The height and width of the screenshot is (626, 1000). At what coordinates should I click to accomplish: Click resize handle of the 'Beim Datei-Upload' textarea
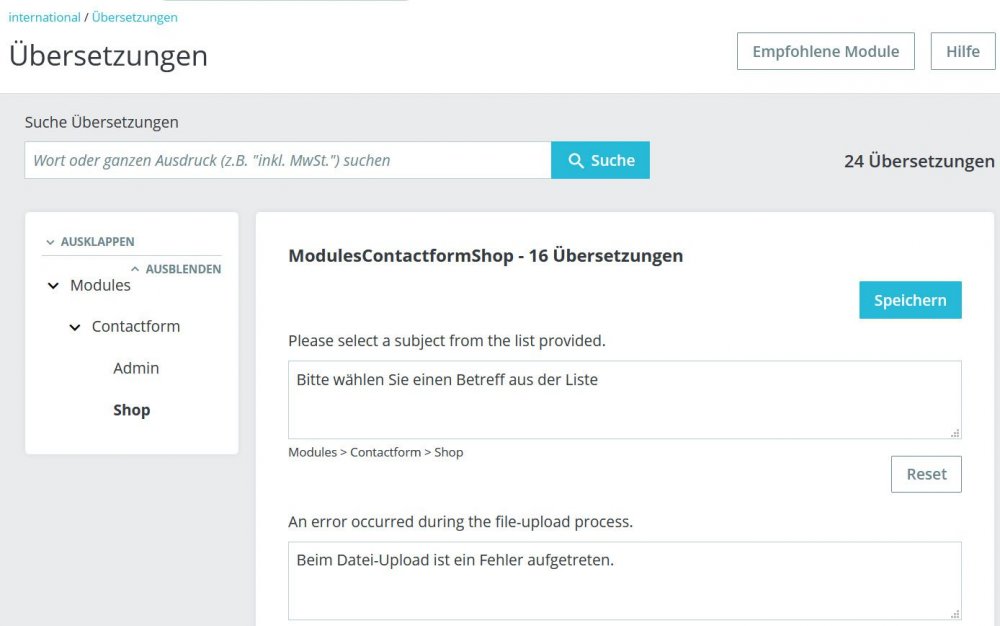pos(955,614)
